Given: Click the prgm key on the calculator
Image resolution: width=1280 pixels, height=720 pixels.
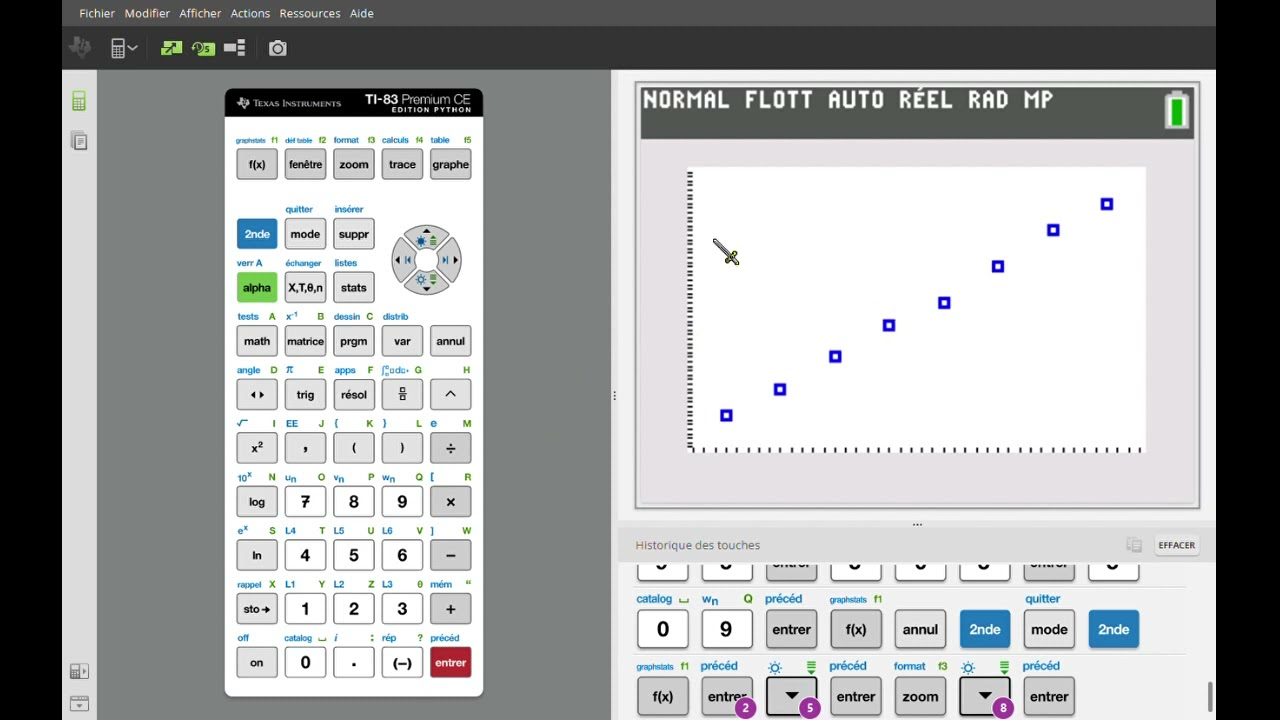Looking at the screenshot, I should pos(354,341).
